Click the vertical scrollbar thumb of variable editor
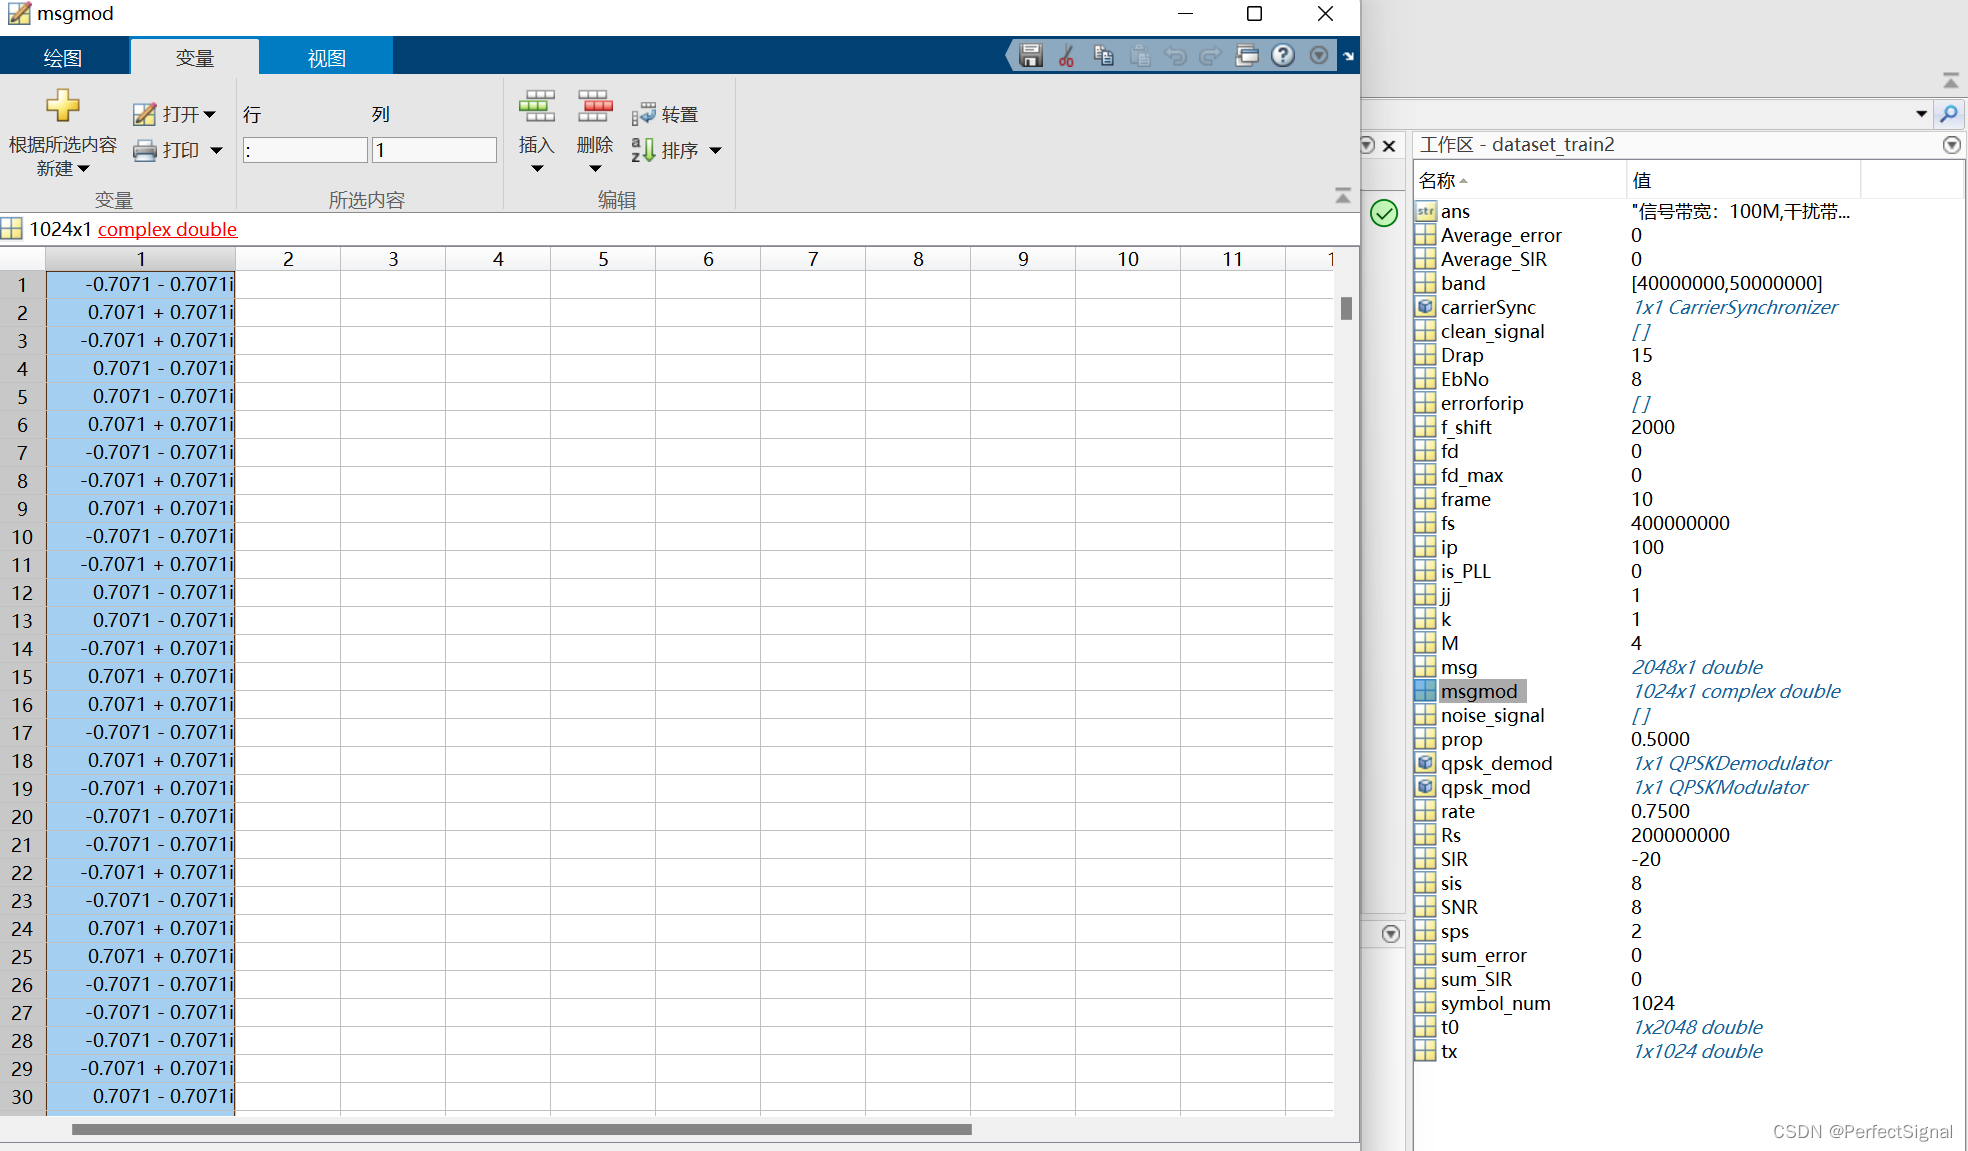The width and height of the screenshot is (1968, 1151). tap(1346, 309)
